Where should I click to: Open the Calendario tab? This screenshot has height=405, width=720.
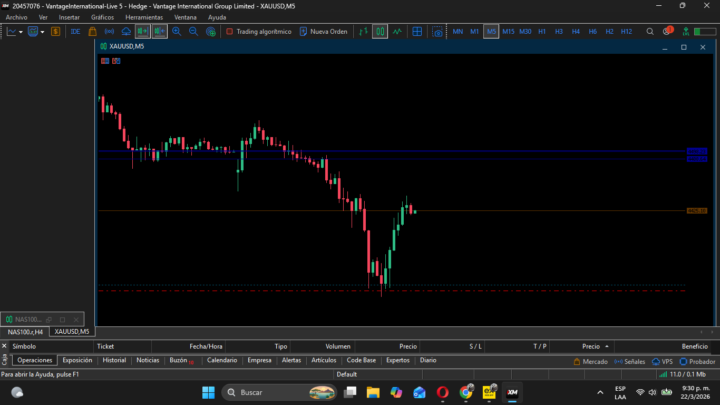(222, 360)
